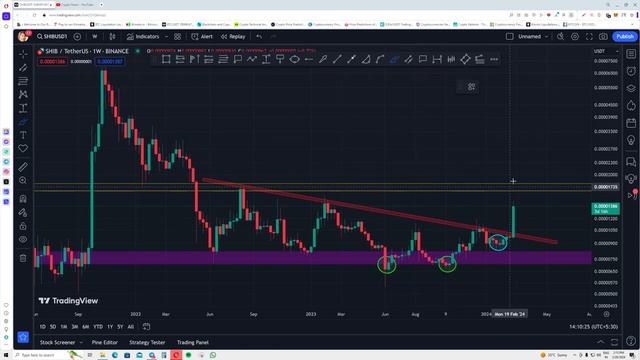Open the layout setup square icon
The width and height of the screenshot is (640, 360).
tap(509, 37)
